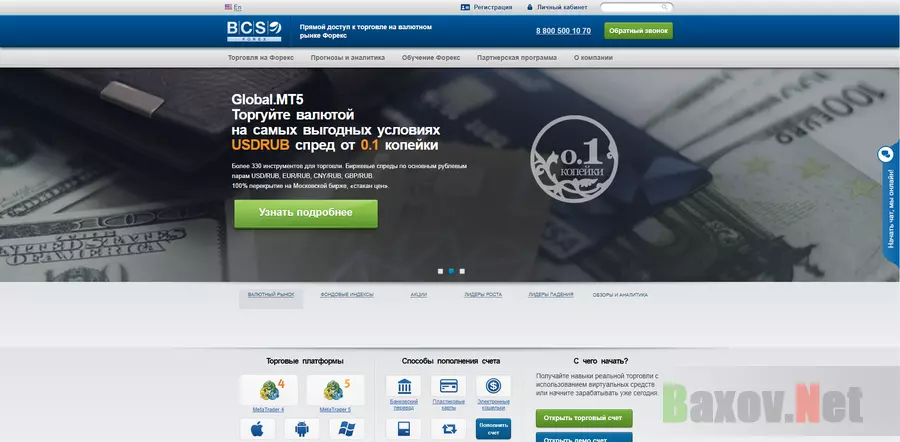Click the Обратный звонок button
Screen dimensions: 900x442
point(638,31)
